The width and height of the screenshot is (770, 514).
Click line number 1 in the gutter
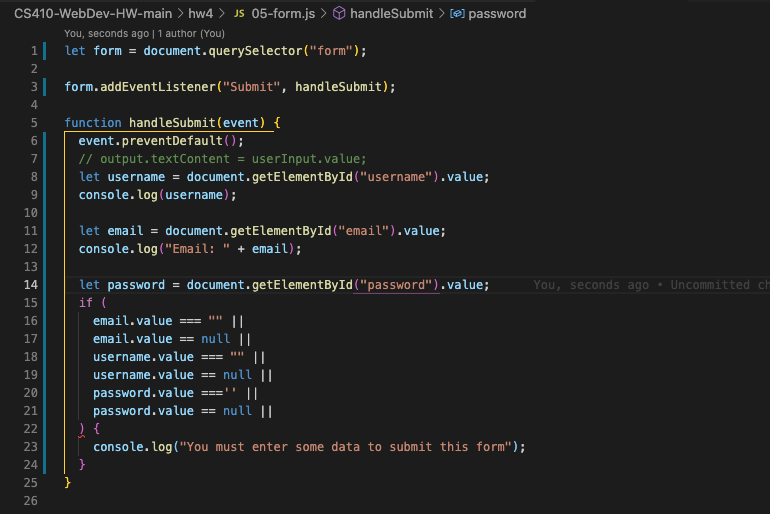(34, 51)
